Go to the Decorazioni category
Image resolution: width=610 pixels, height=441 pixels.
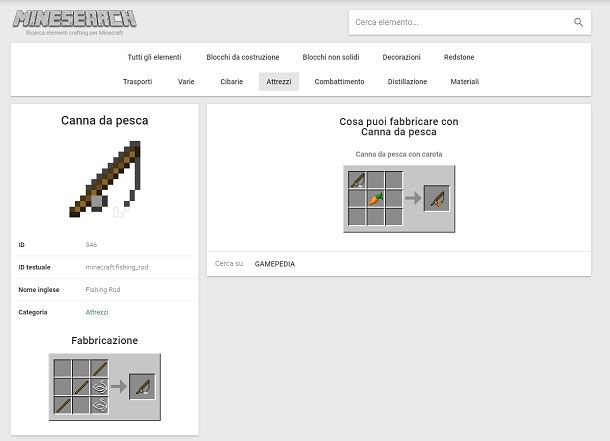(x=401, y=57)
